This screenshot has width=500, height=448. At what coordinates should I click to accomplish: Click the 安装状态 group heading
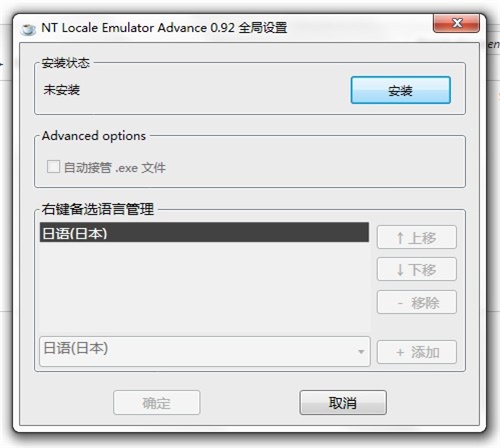pyautogui.click(x=66, y=63)
